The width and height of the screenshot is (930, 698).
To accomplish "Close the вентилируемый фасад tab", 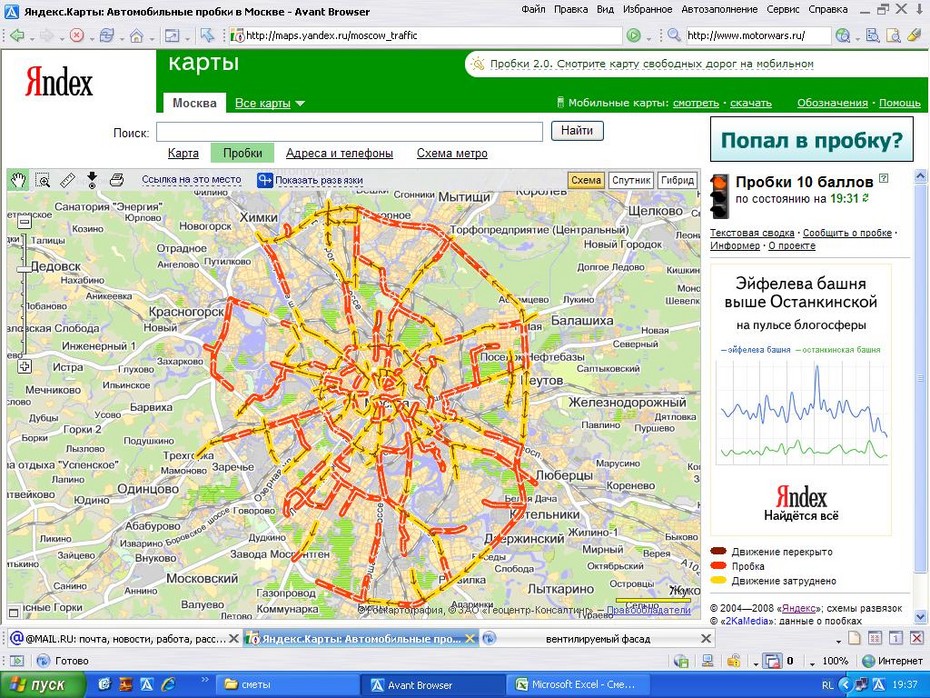I will tap(706, 639).
